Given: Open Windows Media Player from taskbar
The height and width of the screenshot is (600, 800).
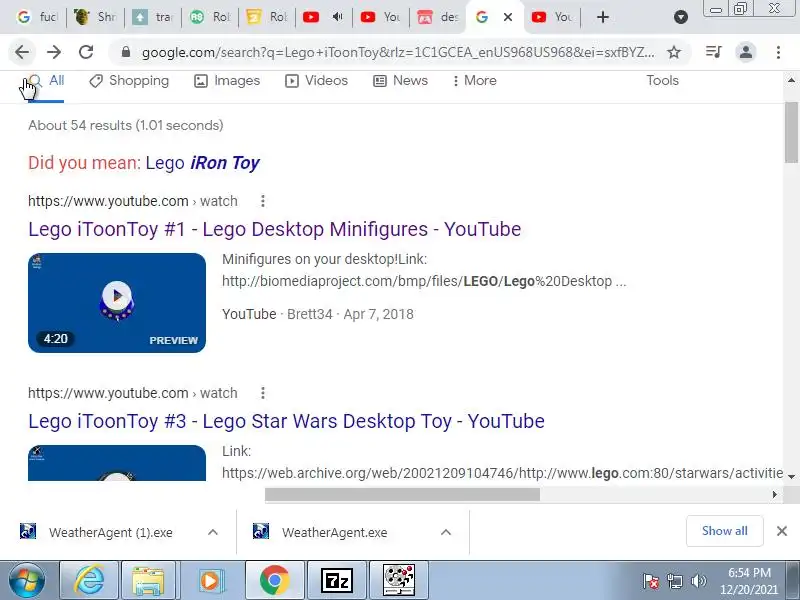Looking at the screenshot, I should tap(210, 580).
